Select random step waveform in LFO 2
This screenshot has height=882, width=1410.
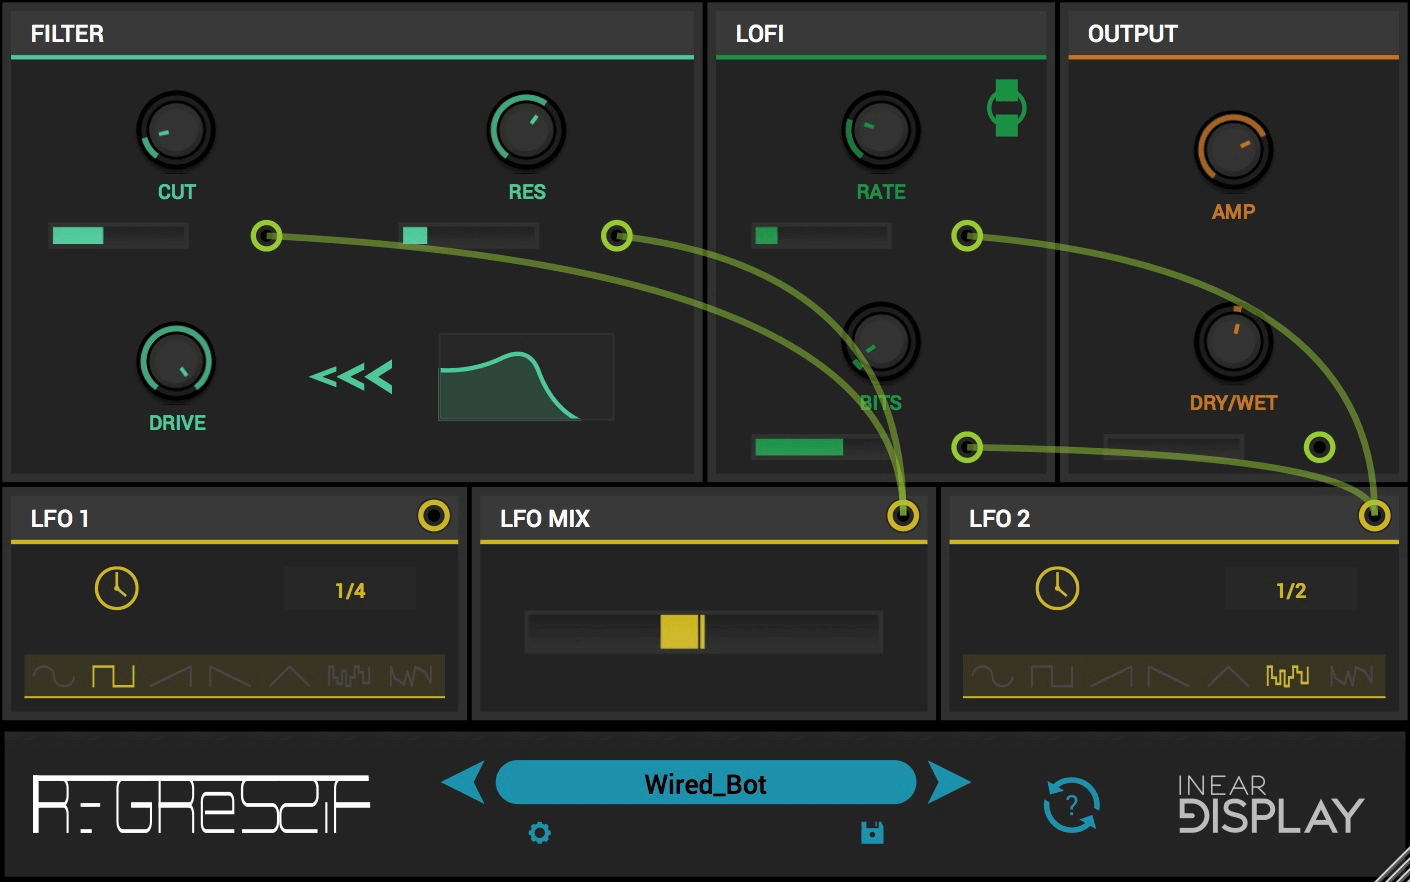[1287, 676]
